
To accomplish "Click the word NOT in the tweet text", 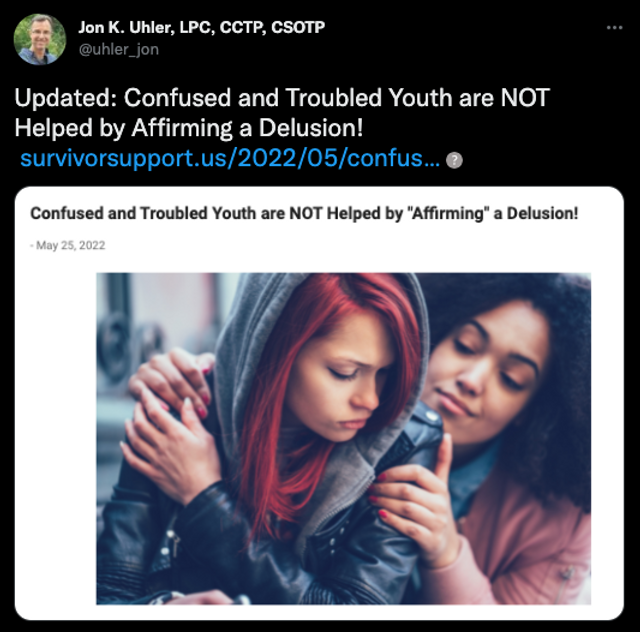I will click(525, 98).
